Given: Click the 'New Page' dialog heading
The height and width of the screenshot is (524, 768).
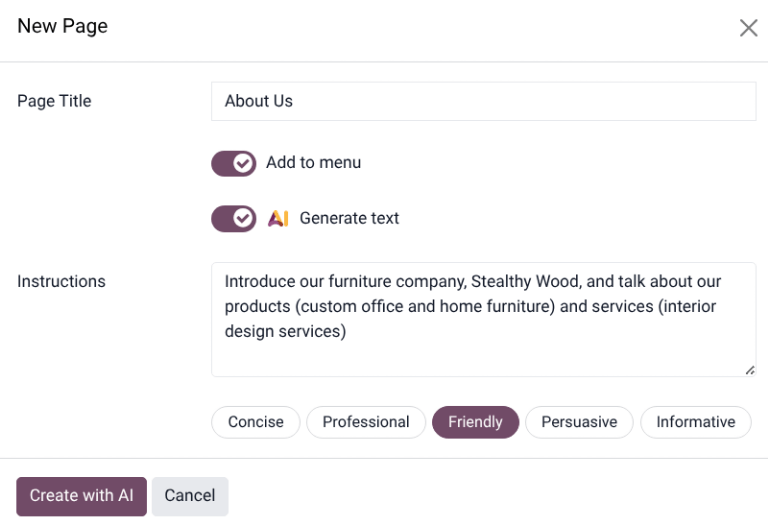Looking at the screenshot, I should pyautogui.click(x=62, y=27).
